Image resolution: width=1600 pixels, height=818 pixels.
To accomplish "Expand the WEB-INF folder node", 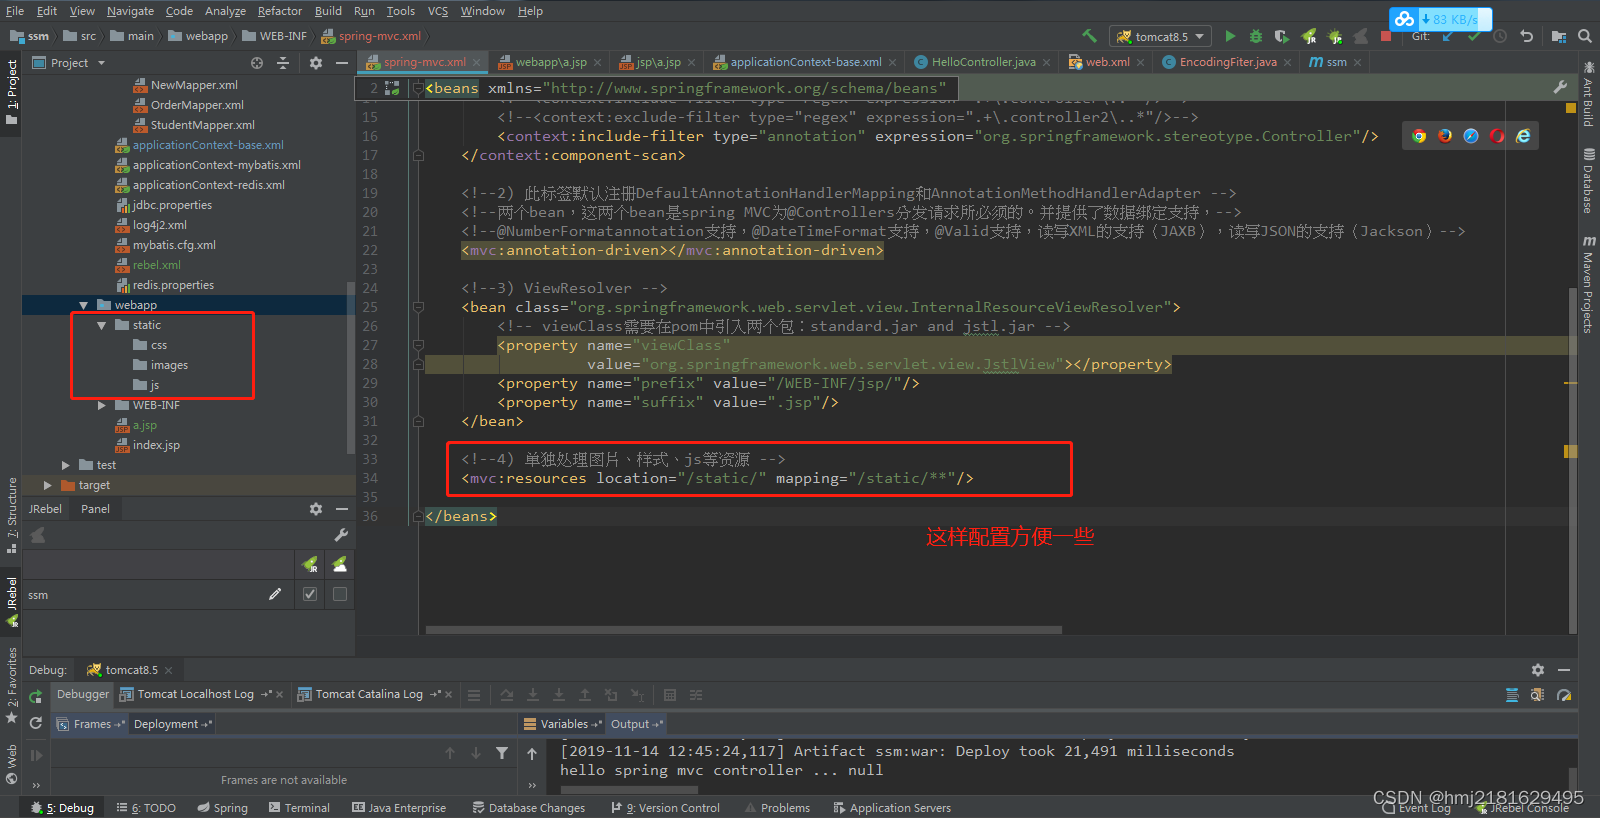I will point(101,405).
